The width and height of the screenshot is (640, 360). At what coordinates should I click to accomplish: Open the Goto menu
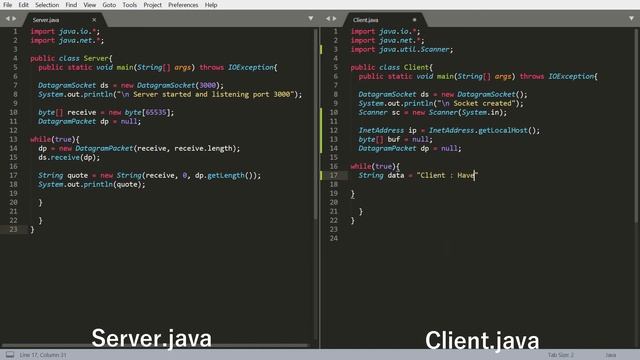109,5
